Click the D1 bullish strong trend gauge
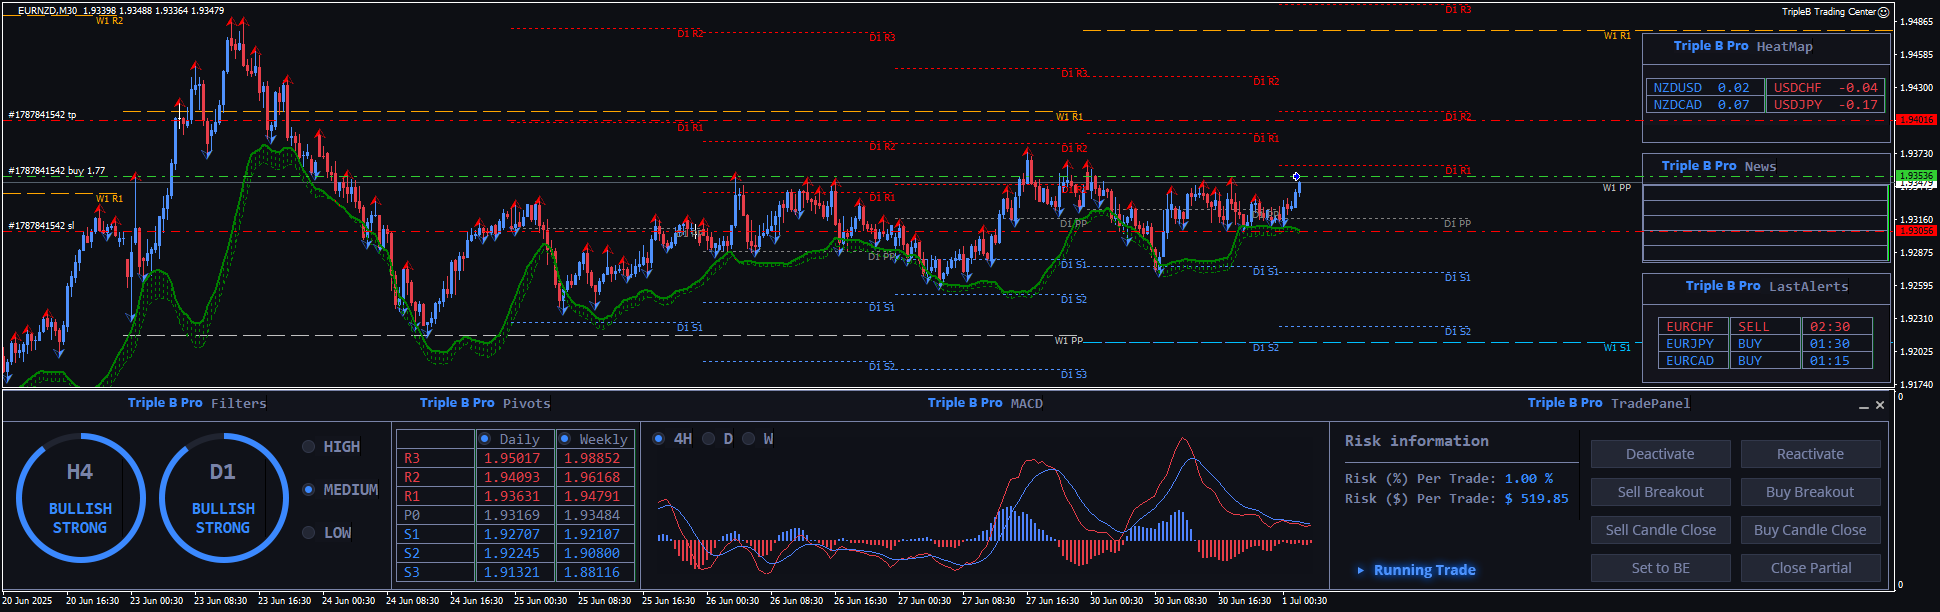 [223, 498]
